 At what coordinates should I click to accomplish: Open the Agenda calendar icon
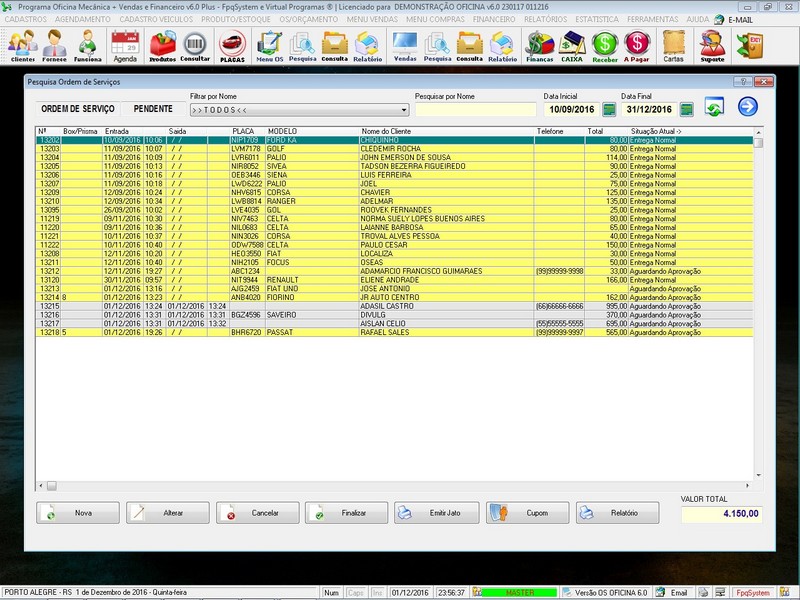click(125, 46)
